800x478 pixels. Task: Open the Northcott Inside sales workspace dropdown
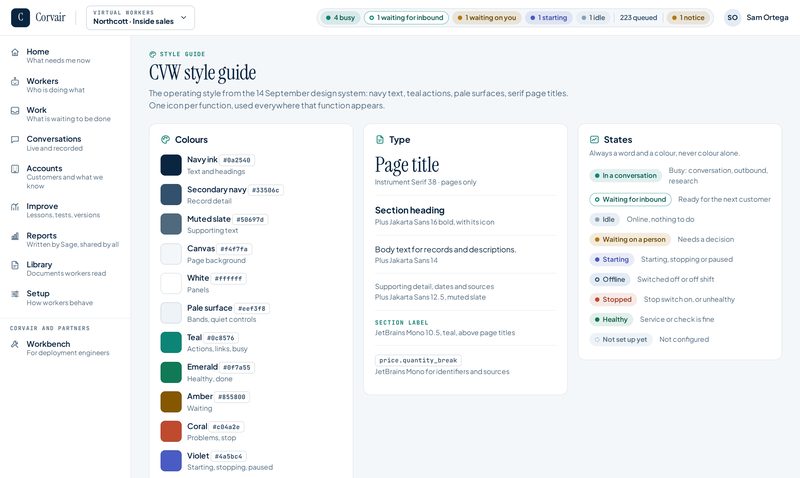coord(140,17)
